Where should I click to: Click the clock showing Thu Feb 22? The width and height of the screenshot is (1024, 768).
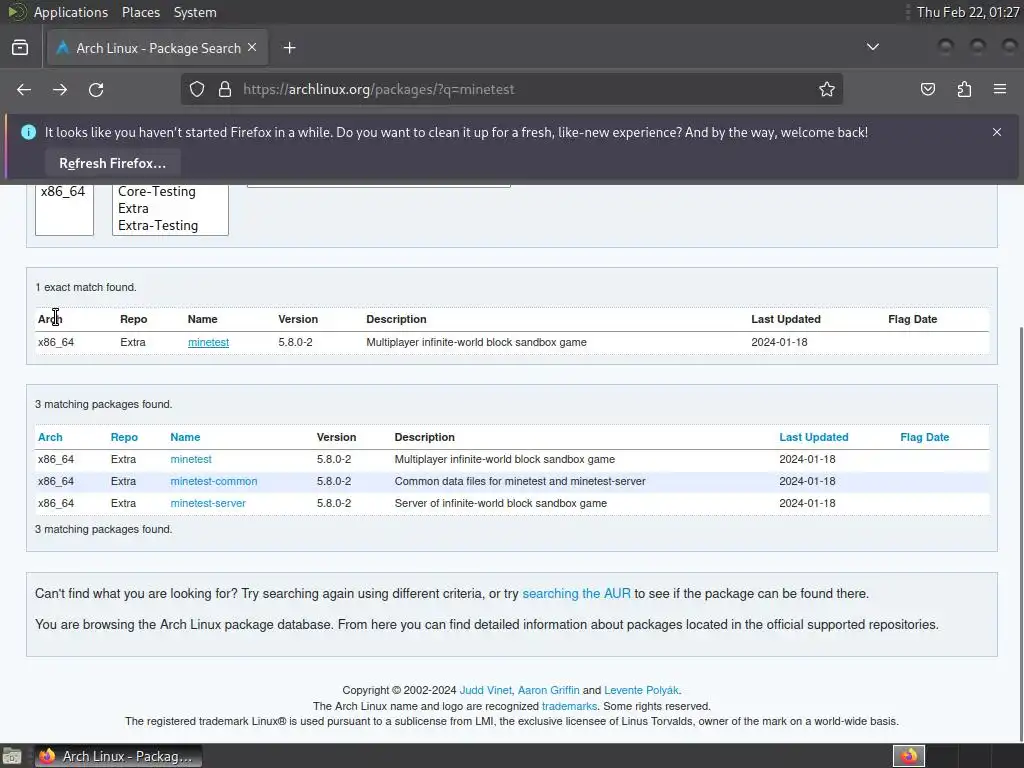[x=968, y=12]
